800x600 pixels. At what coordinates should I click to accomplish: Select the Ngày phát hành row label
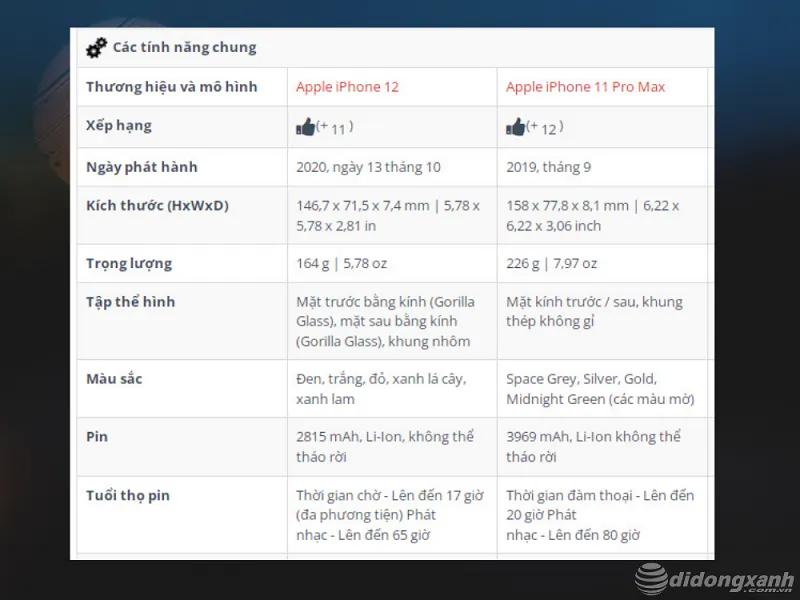pos(141,167)
